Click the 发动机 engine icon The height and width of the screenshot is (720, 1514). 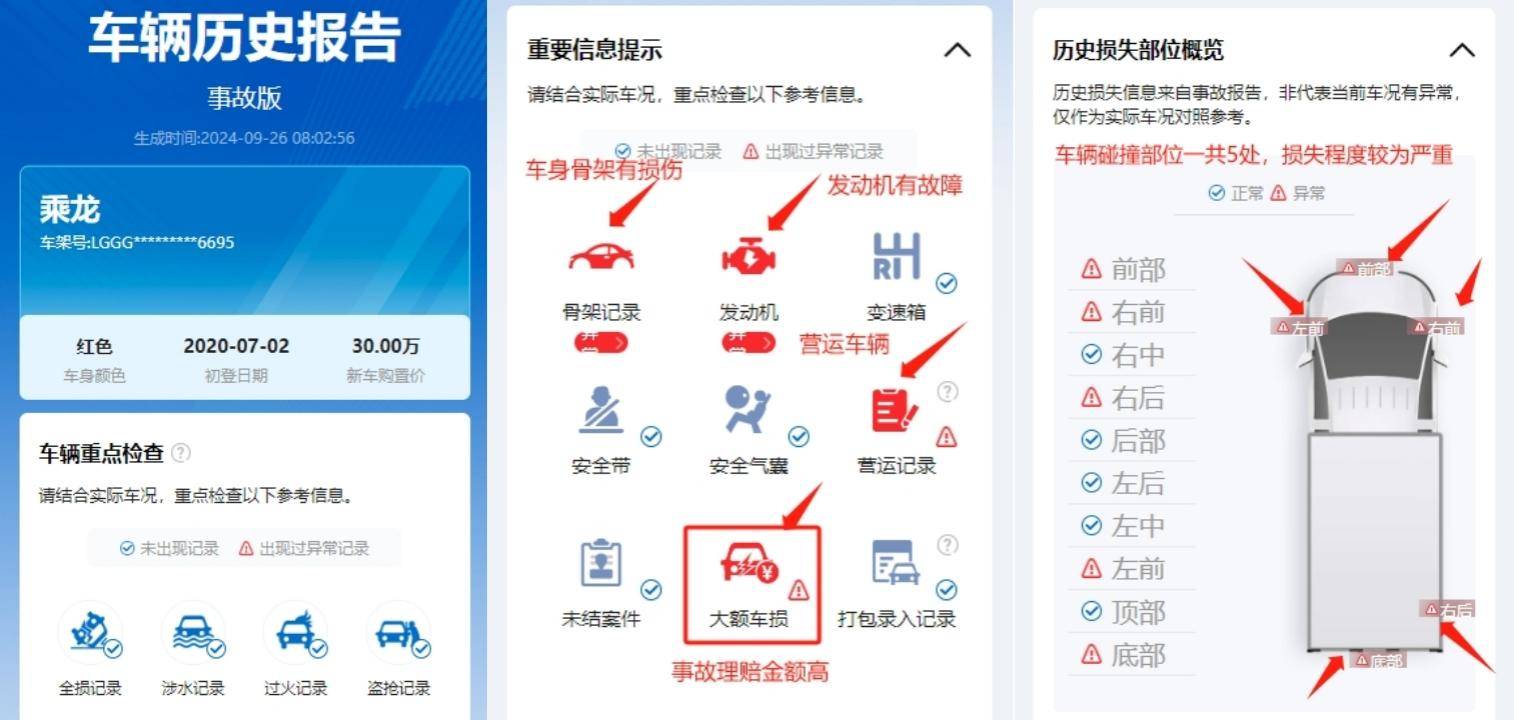[x=749, y=258]
